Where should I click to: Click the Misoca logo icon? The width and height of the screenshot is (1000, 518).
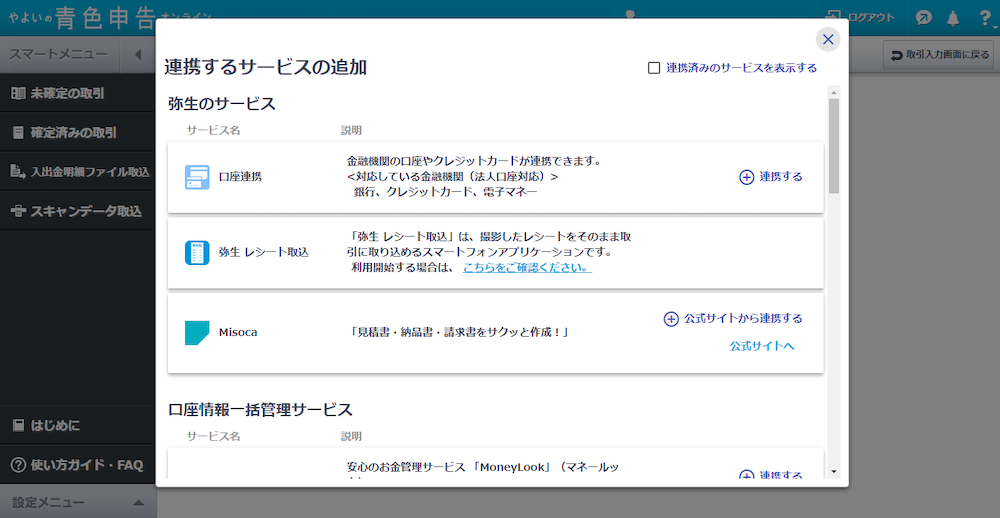(x=197, y=333)
